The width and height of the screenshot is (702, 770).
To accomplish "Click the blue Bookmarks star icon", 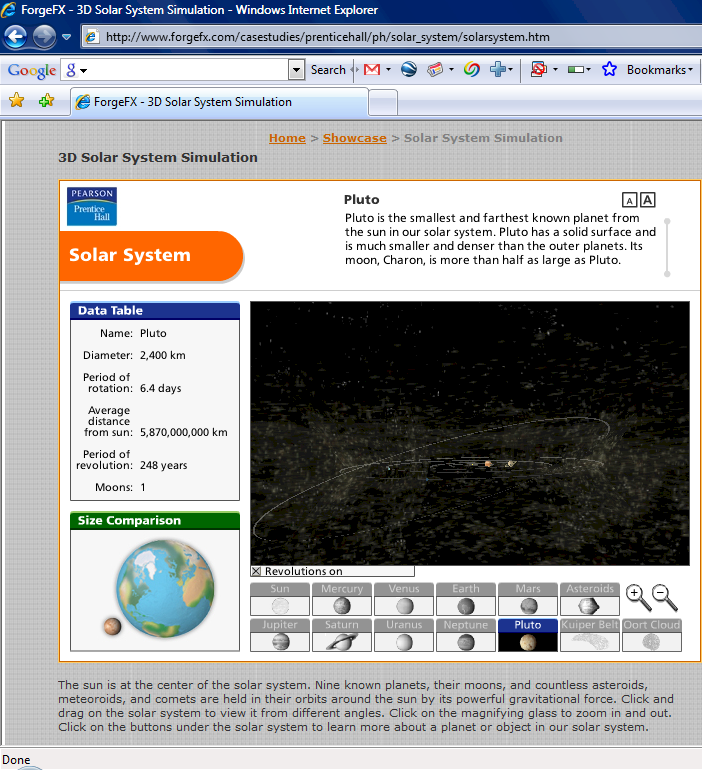I will (609, 70).
